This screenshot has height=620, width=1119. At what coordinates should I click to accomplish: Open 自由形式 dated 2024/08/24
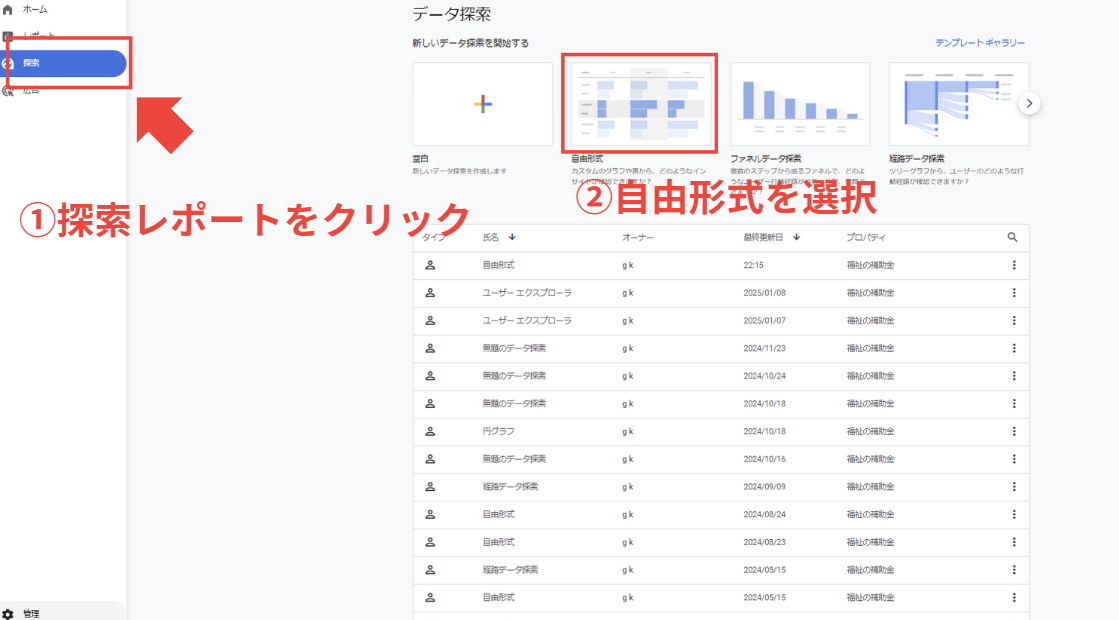click(x=498, y=514)
